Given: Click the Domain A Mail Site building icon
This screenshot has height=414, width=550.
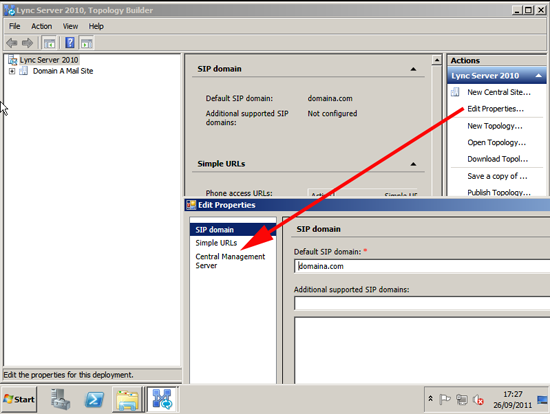Looking at the screenshot, I should click(24, 71).
